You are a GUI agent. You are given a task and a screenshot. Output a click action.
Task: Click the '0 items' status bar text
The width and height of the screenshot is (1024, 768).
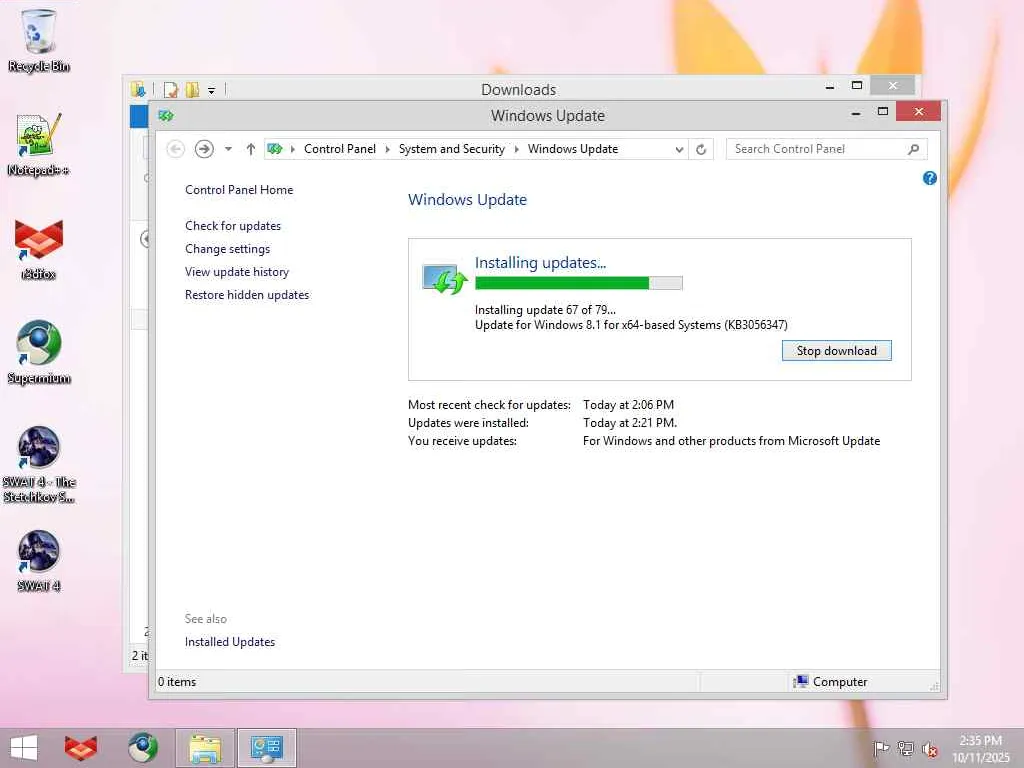click(x=177, y=682)
